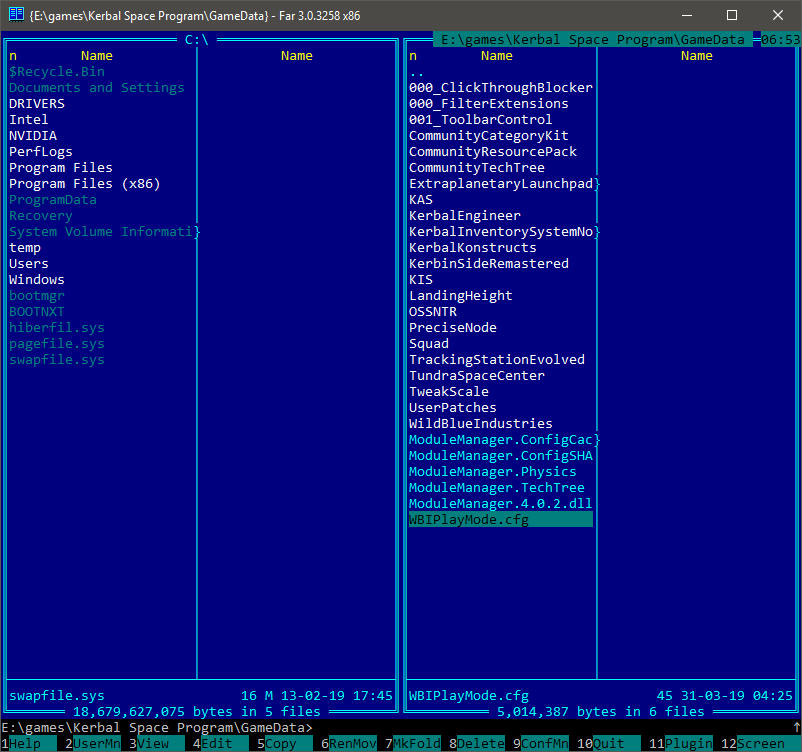
Task: Click the GameData path title of right panel
Action: [x=592, y=39]
